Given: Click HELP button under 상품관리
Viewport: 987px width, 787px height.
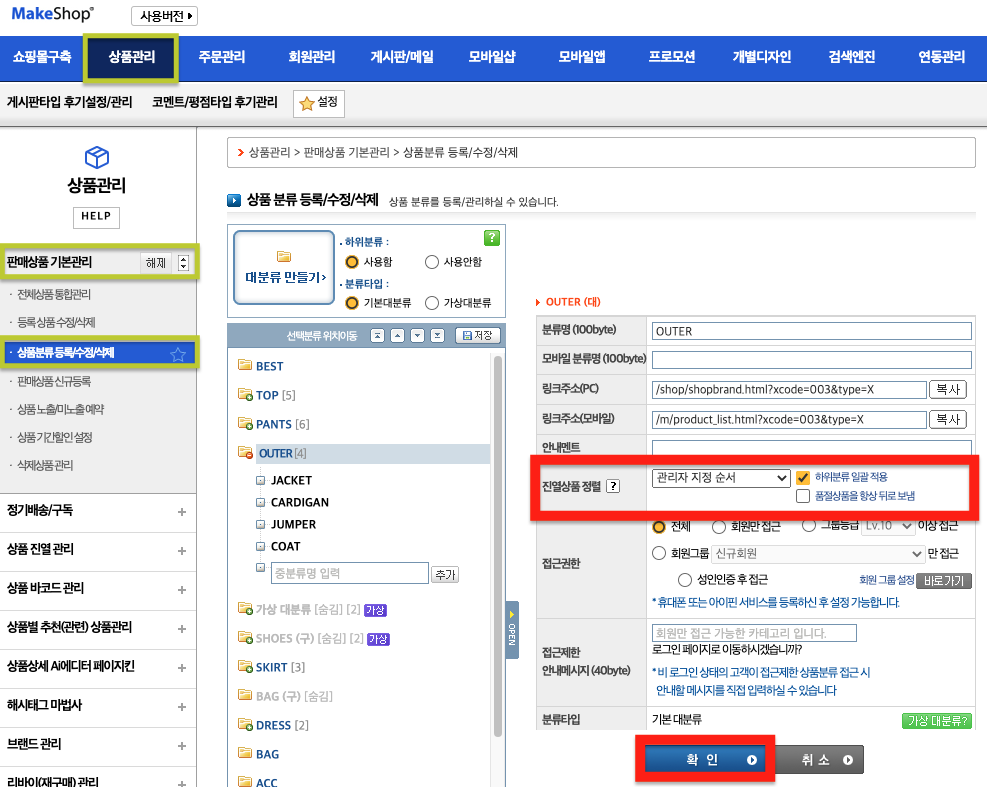Looking at the screenshot, I should (x=96, y=217).
